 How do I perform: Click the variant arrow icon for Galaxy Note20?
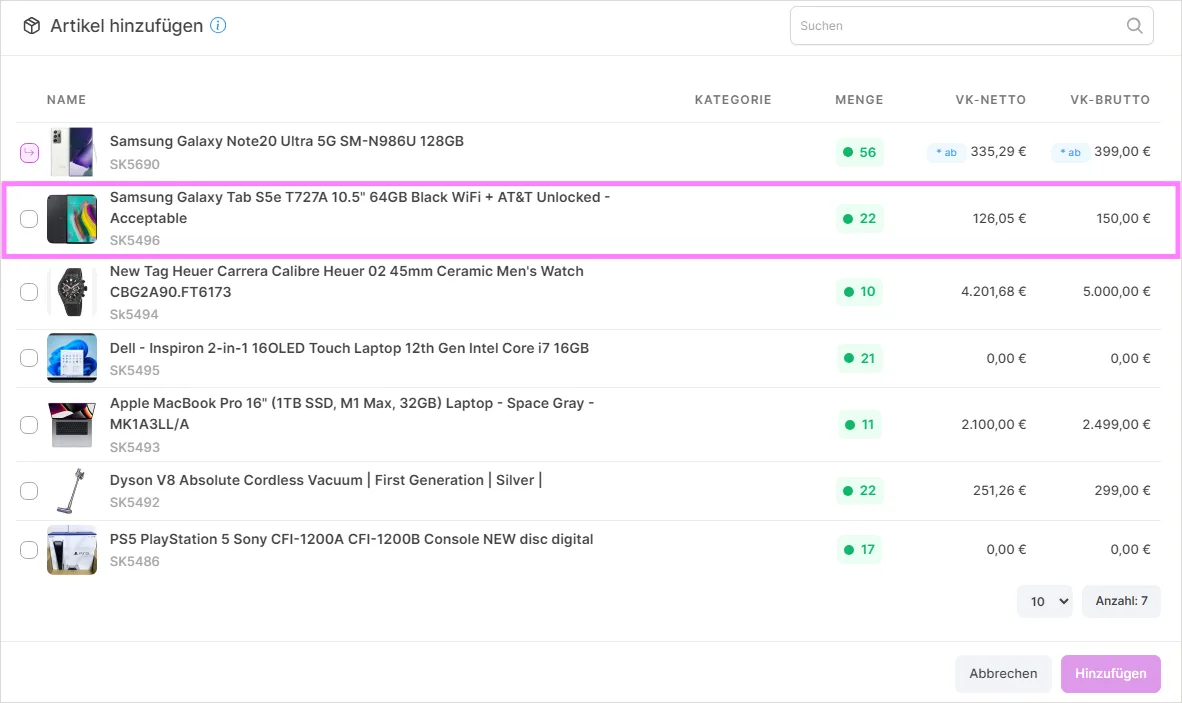tap(29, 153)
